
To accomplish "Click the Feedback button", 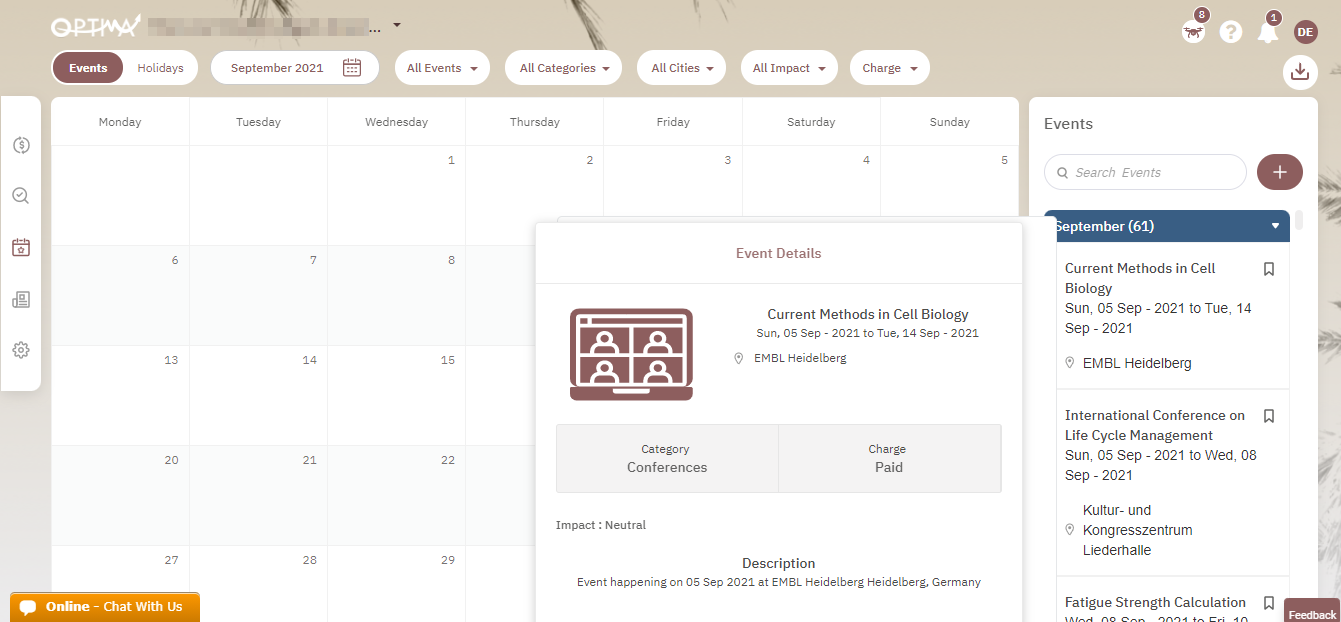I will point(1312,613).
